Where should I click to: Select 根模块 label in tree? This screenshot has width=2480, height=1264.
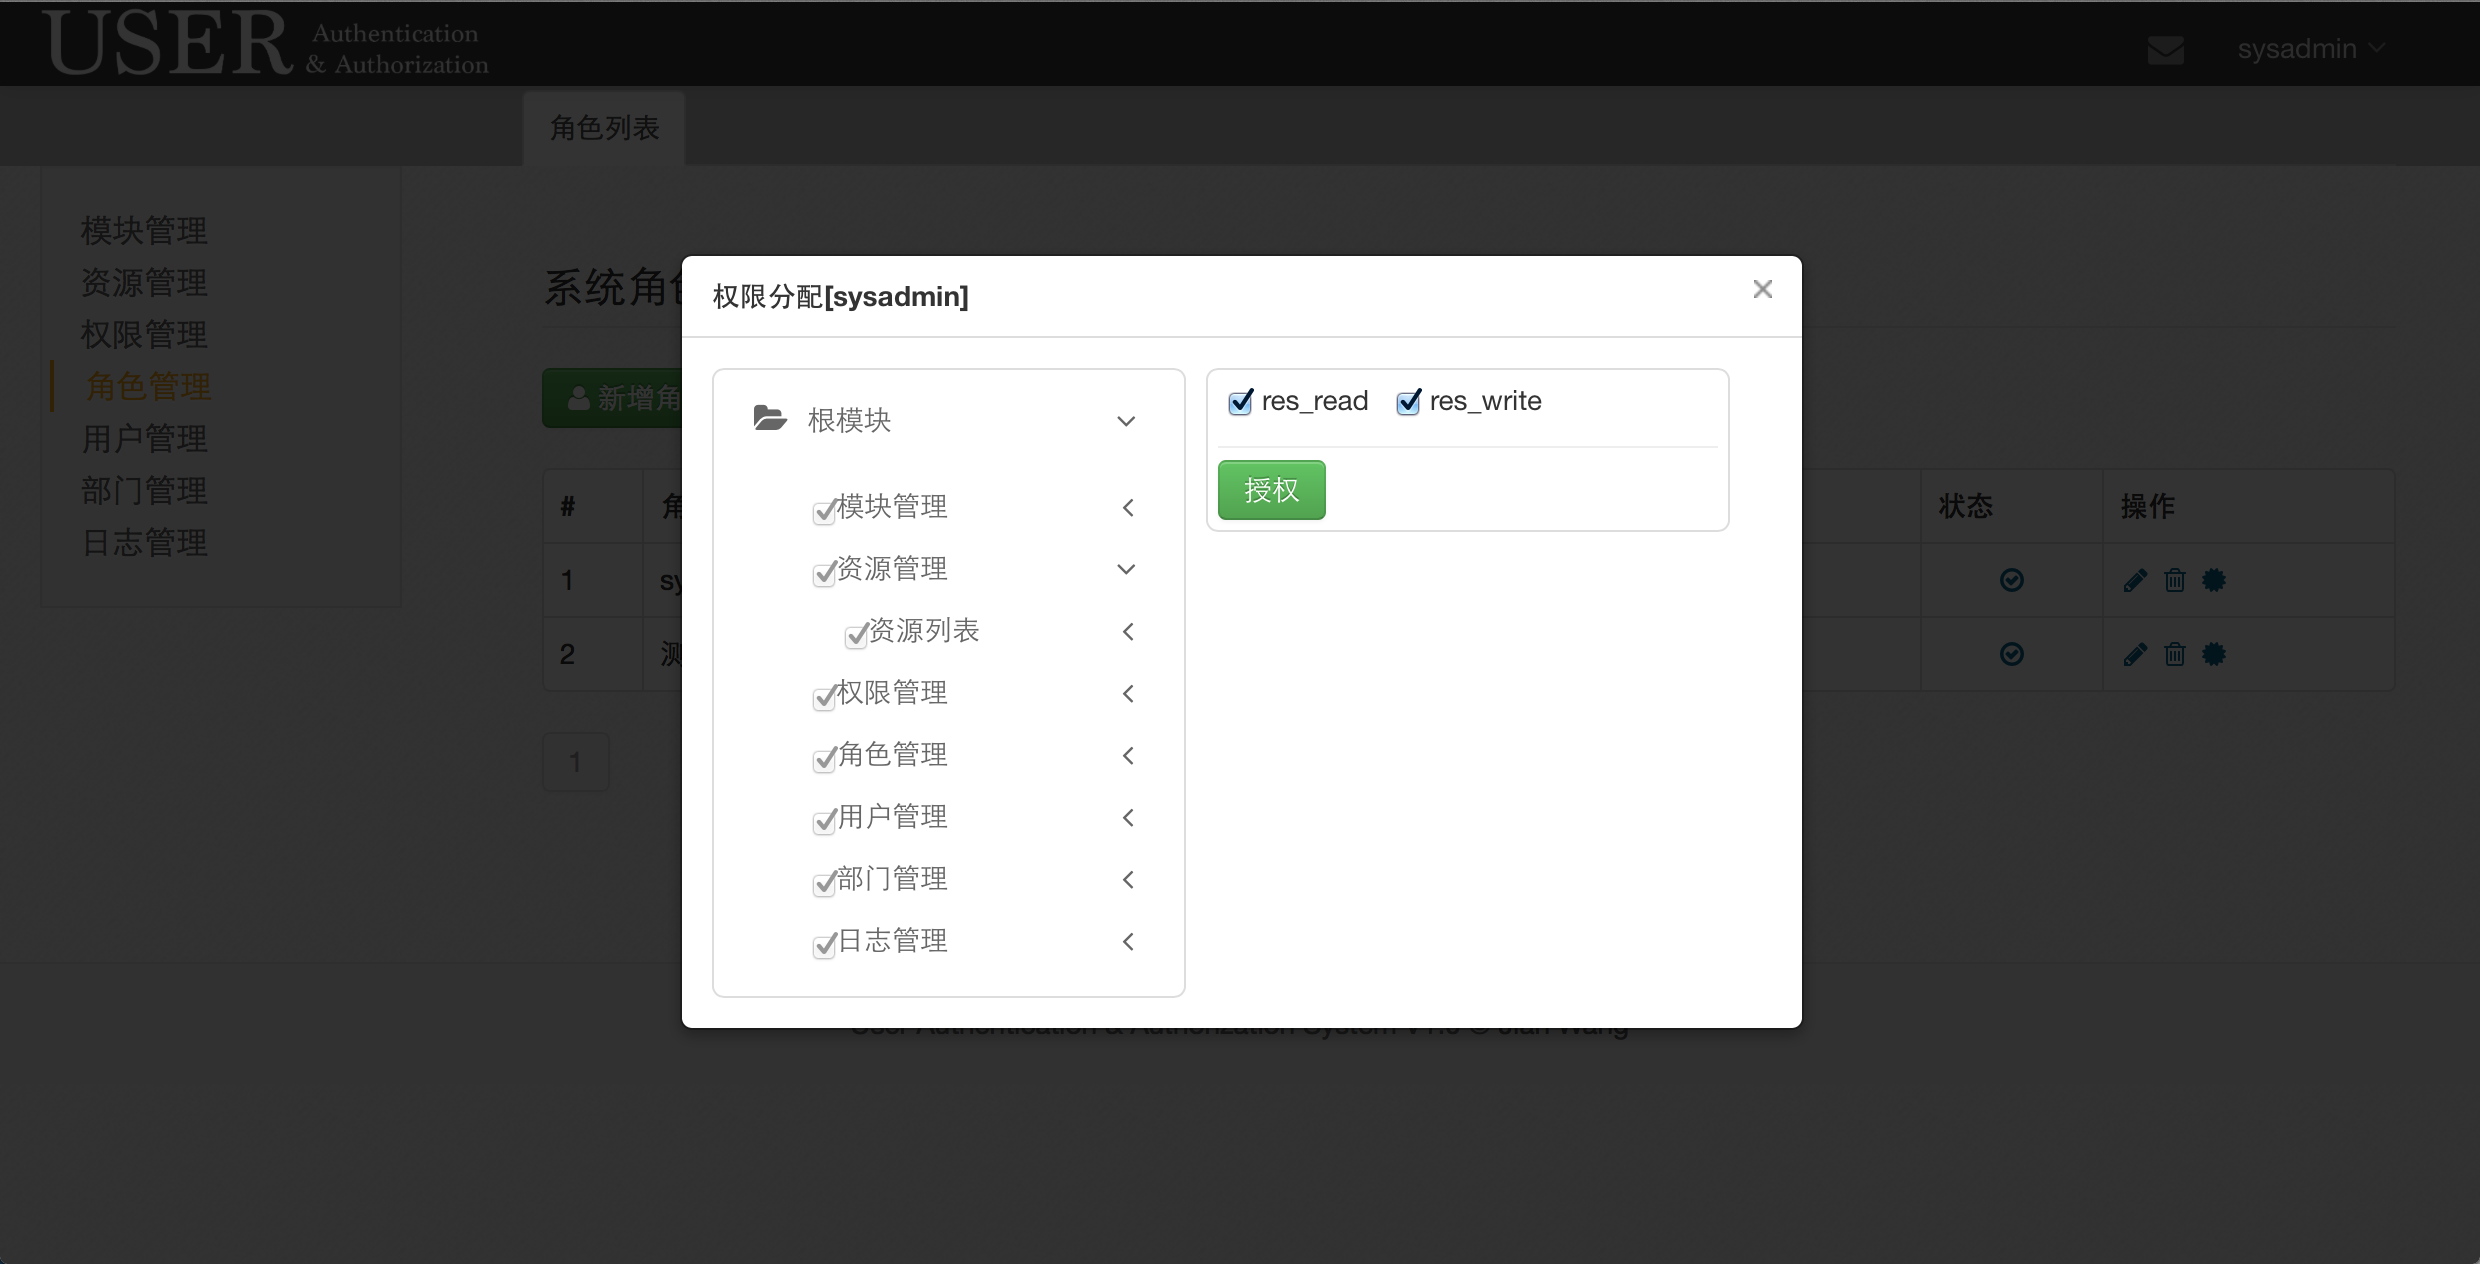(849, 421)
